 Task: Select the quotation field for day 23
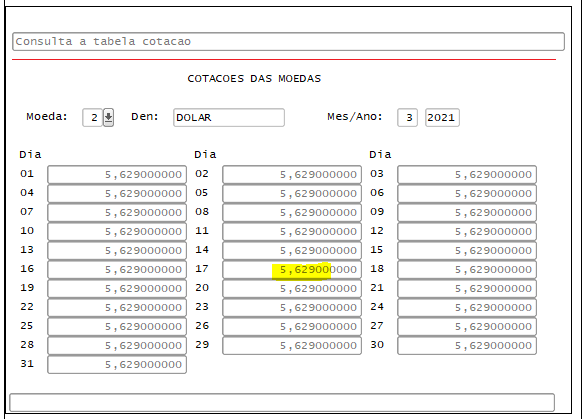292,308
